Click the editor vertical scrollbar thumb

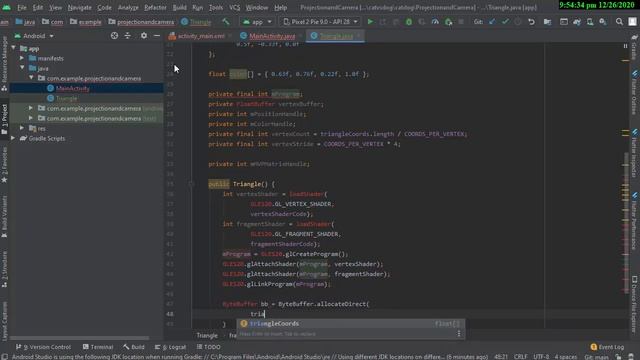tap(625, 222)
